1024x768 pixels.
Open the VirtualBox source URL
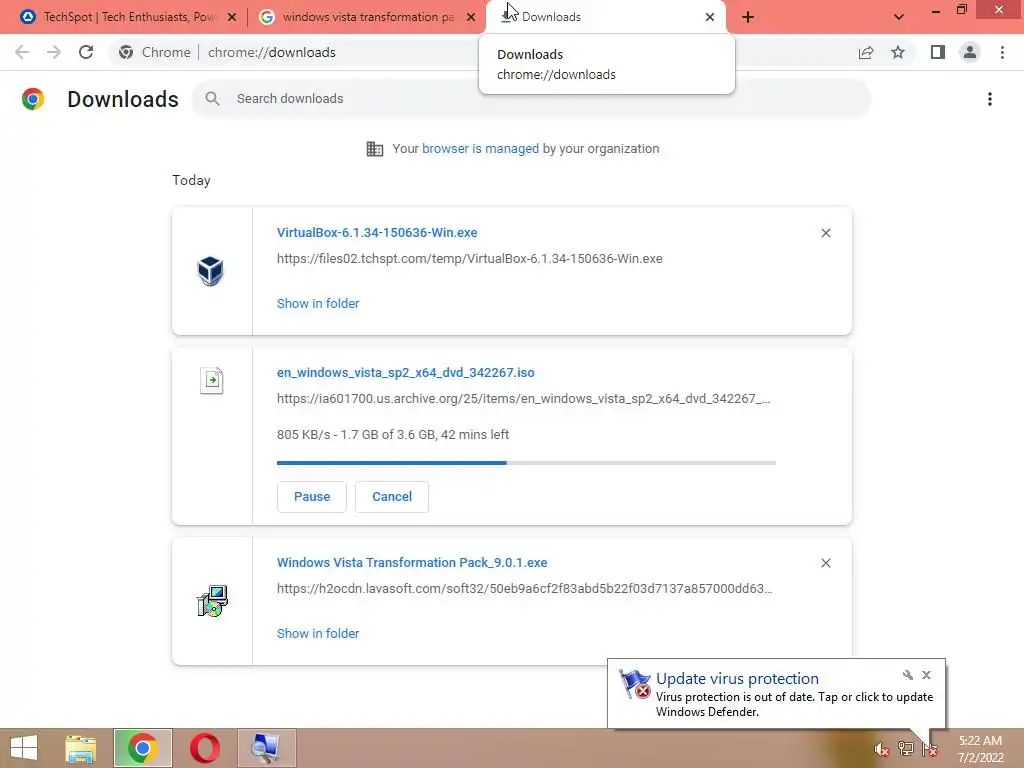pyautogui.click(x=470, y=259)
